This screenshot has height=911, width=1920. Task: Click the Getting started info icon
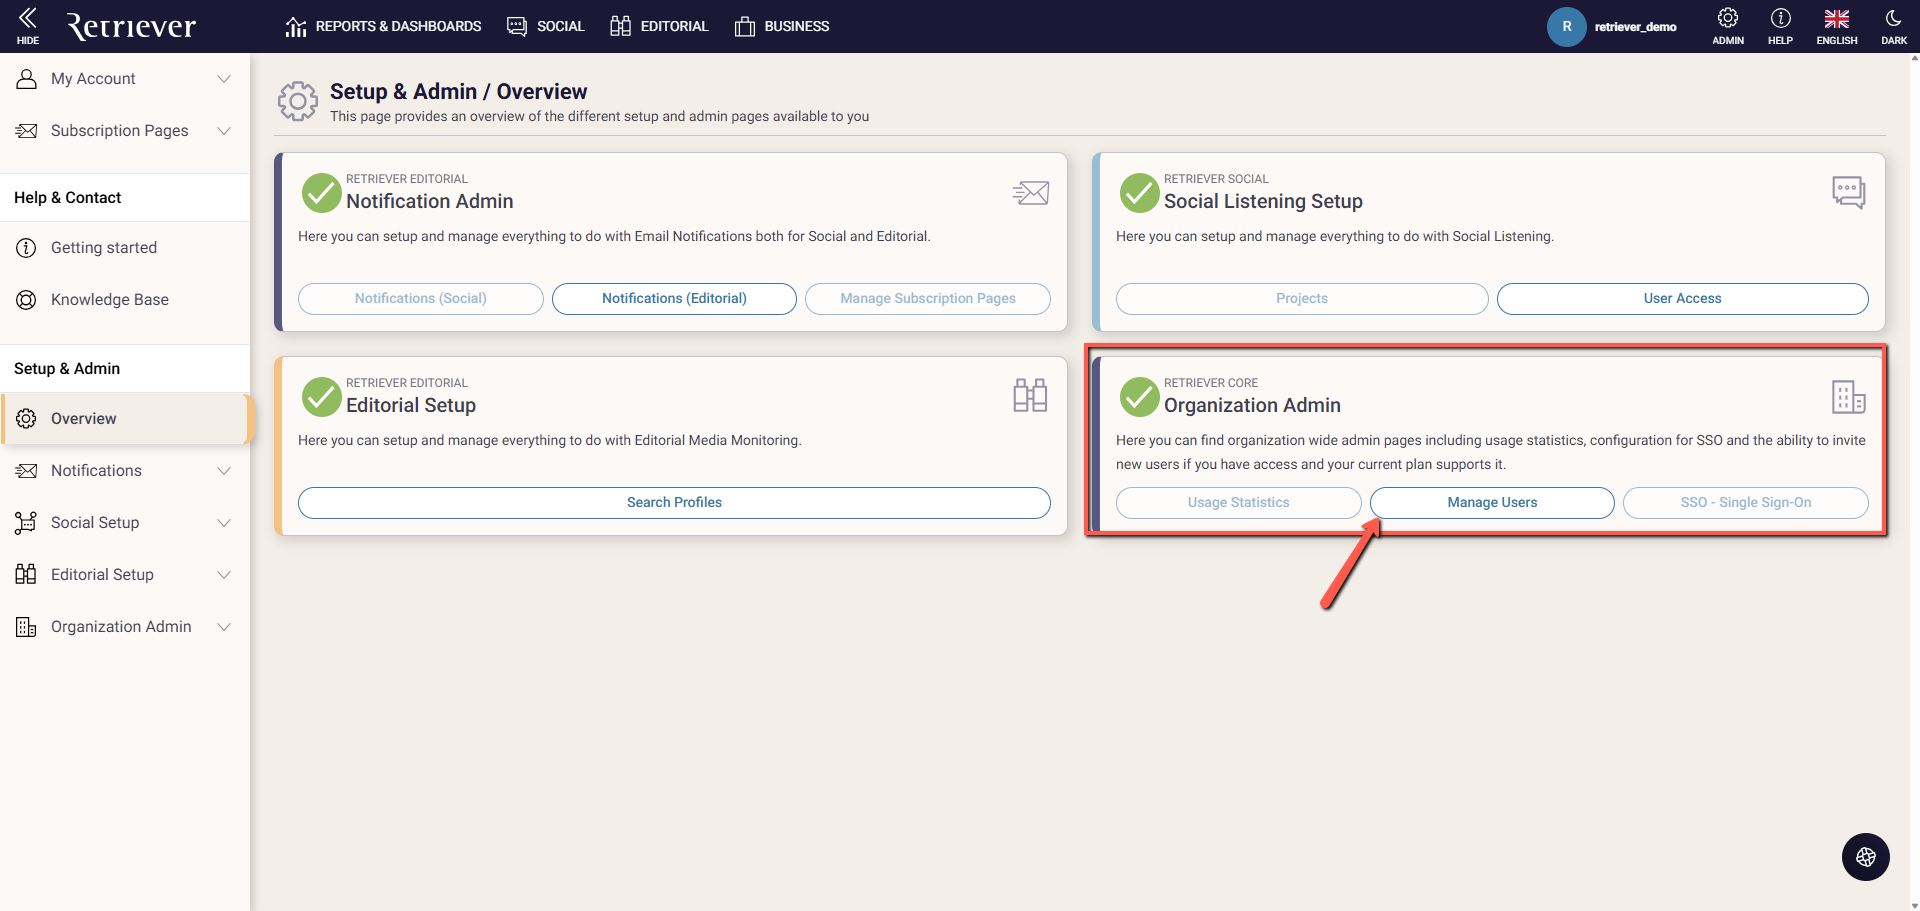[x=27, y=248]
